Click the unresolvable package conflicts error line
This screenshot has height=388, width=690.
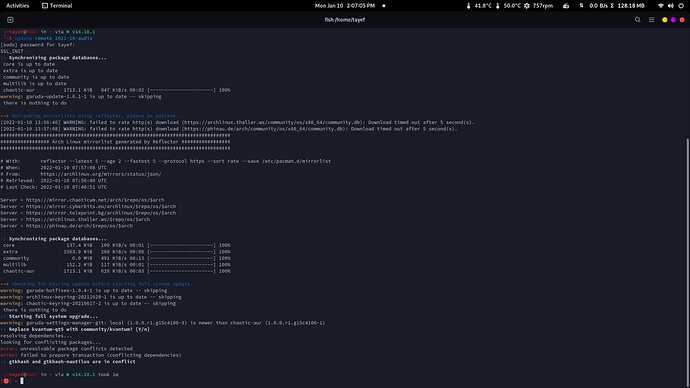tap(66, 349)
